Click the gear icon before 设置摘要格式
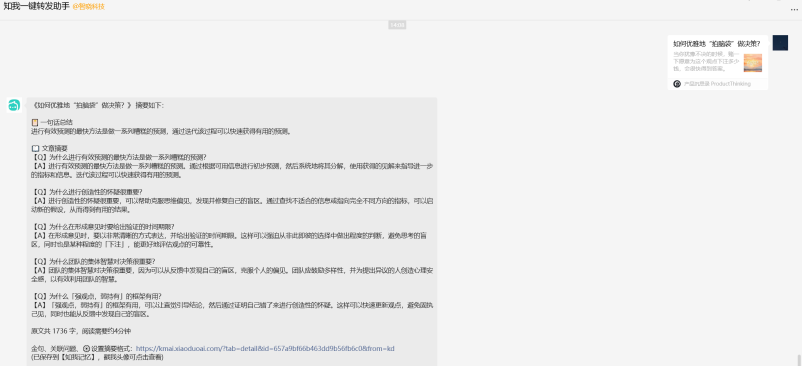The height and width of the screenshot is (366, 802). pos(86,349)
